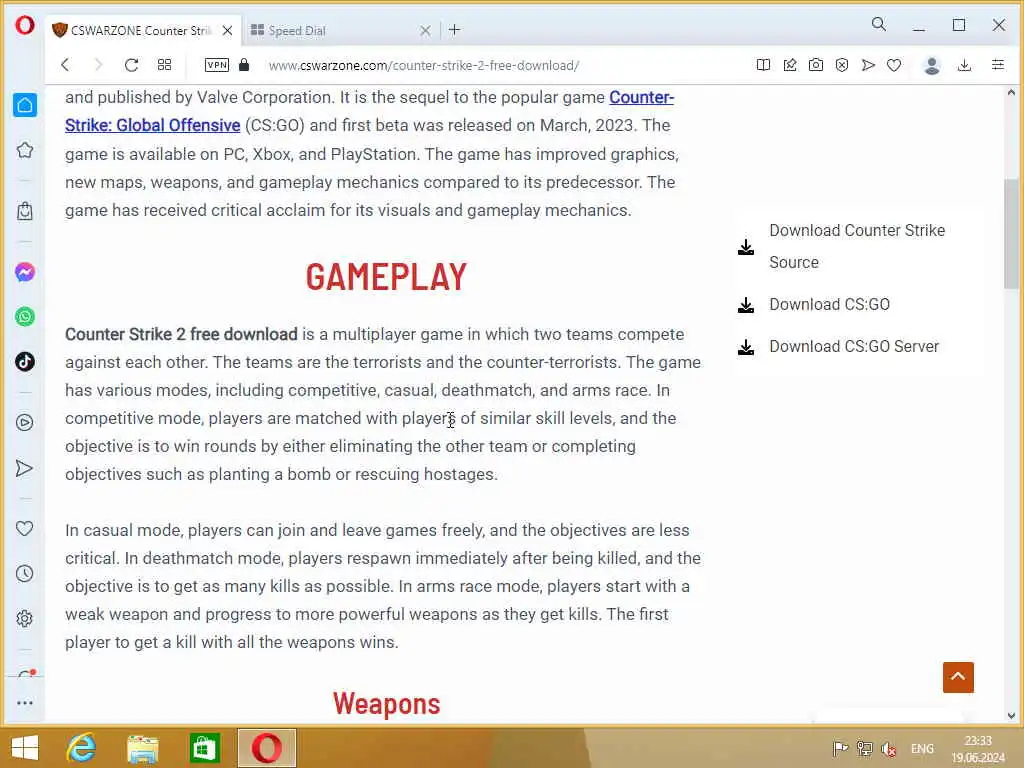The image size is (1024, 768).
Task: Open the sidebar shopping bag icon
Action: coord(25,211)
